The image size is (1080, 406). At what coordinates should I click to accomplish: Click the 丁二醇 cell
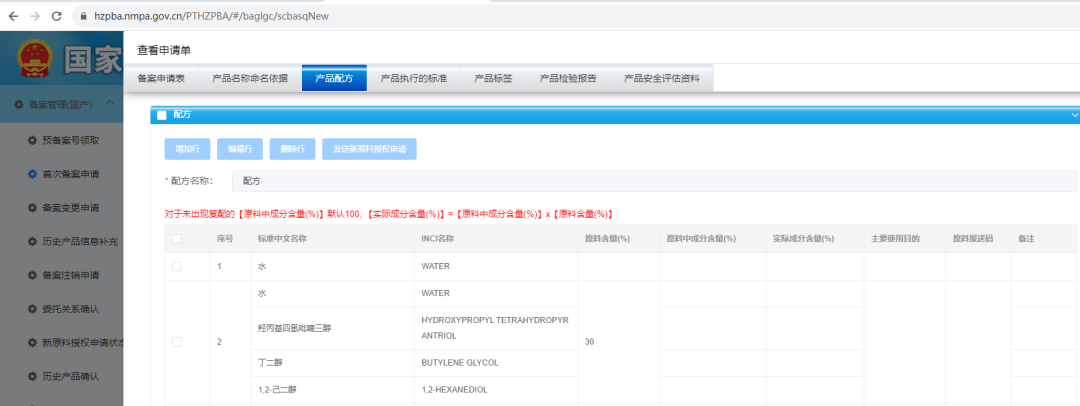tap(333, 363)
